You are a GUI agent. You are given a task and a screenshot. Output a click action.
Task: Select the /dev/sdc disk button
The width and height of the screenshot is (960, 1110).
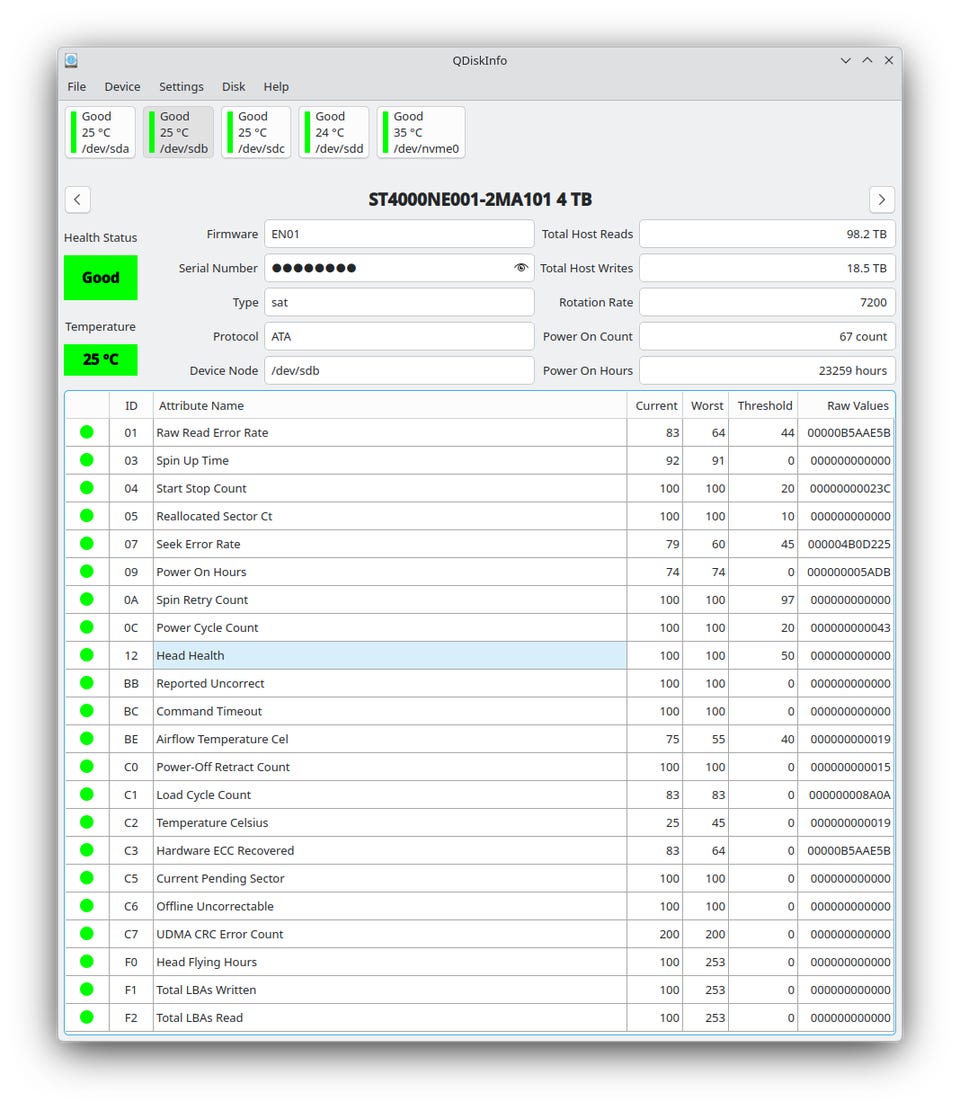point(256,132)
